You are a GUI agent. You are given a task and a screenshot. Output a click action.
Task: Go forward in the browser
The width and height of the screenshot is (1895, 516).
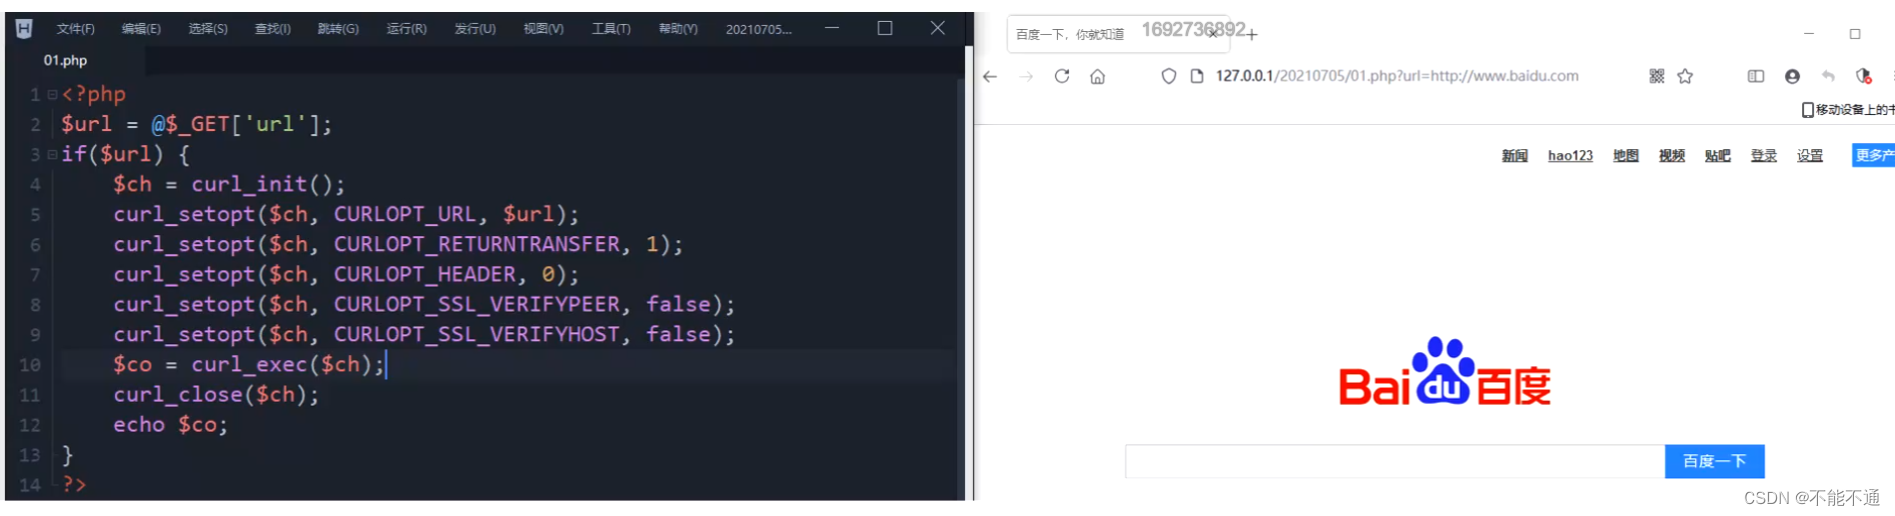(1026, 76)
